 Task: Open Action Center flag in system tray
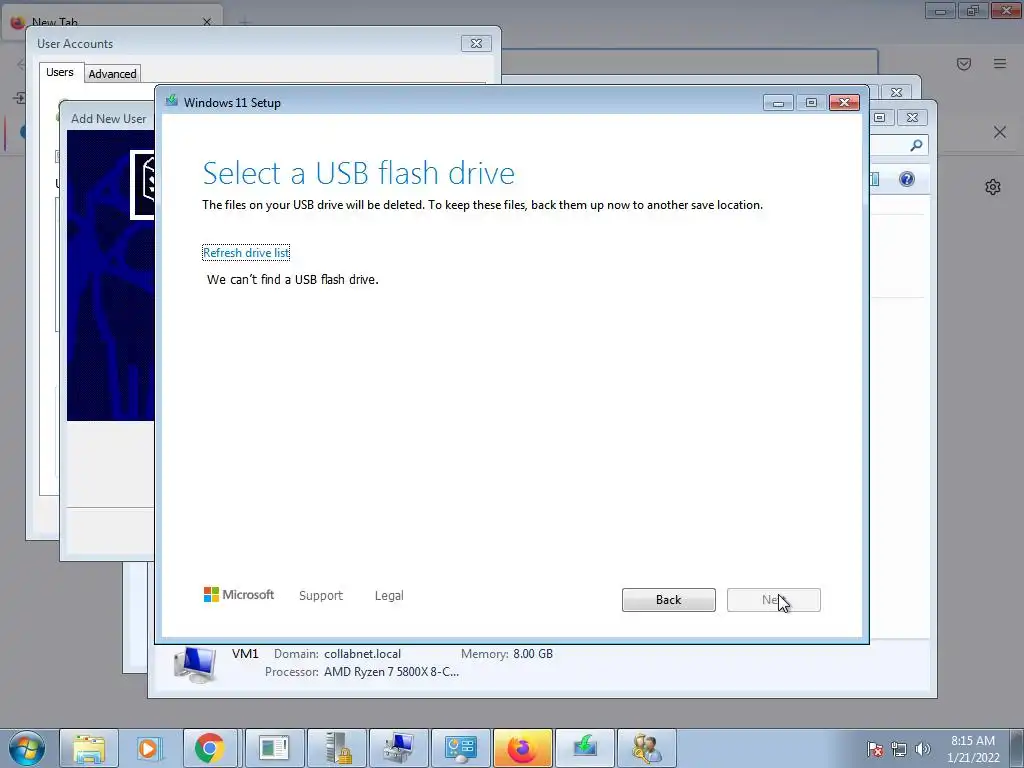point(874,749)
